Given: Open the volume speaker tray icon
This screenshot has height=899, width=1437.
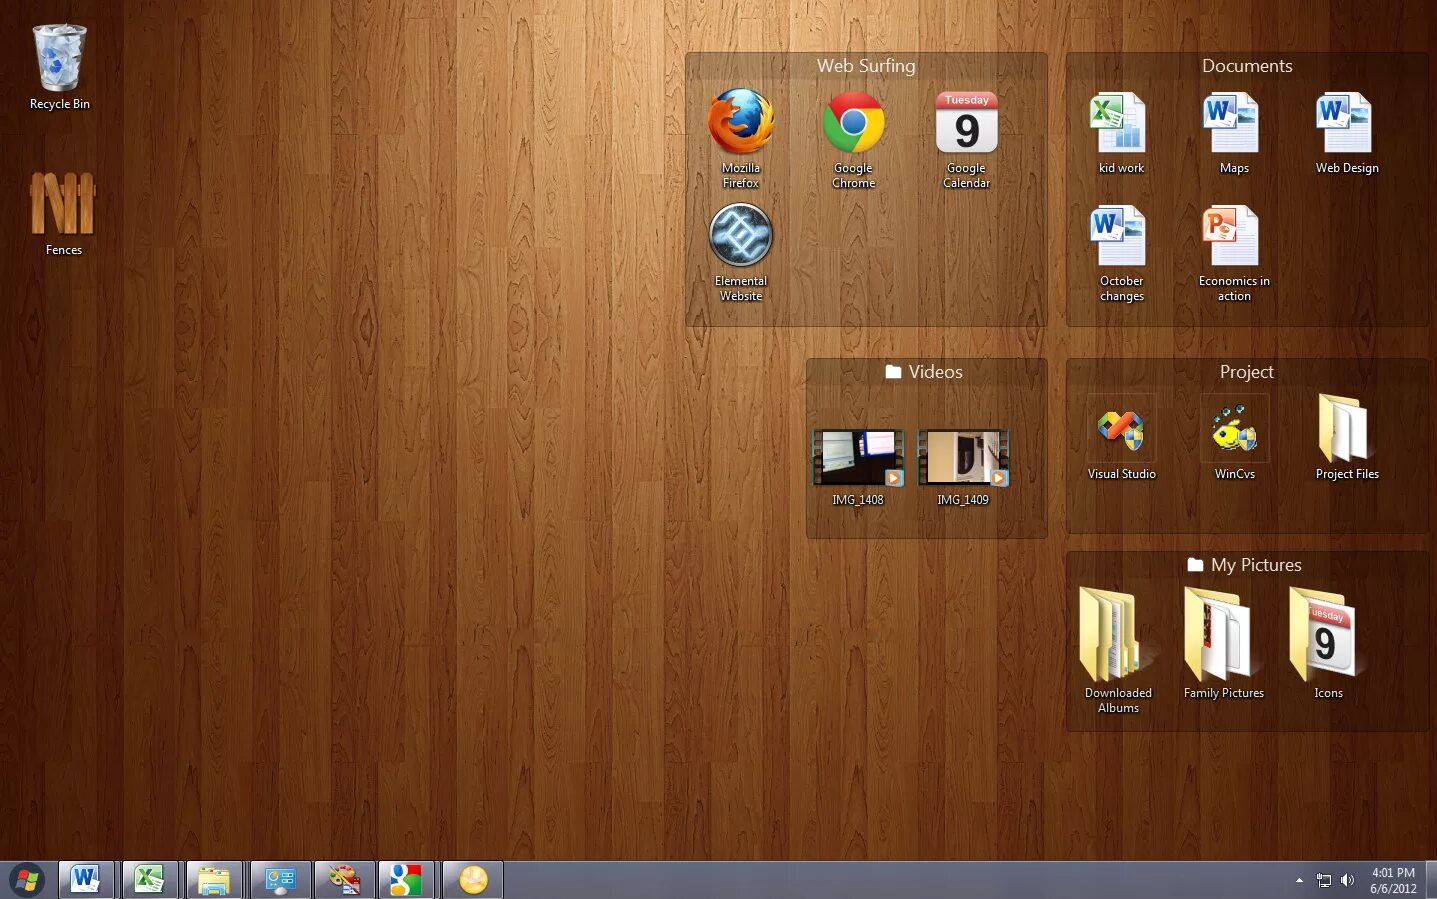Looking at the screenshot, I should click(1347, 881).
